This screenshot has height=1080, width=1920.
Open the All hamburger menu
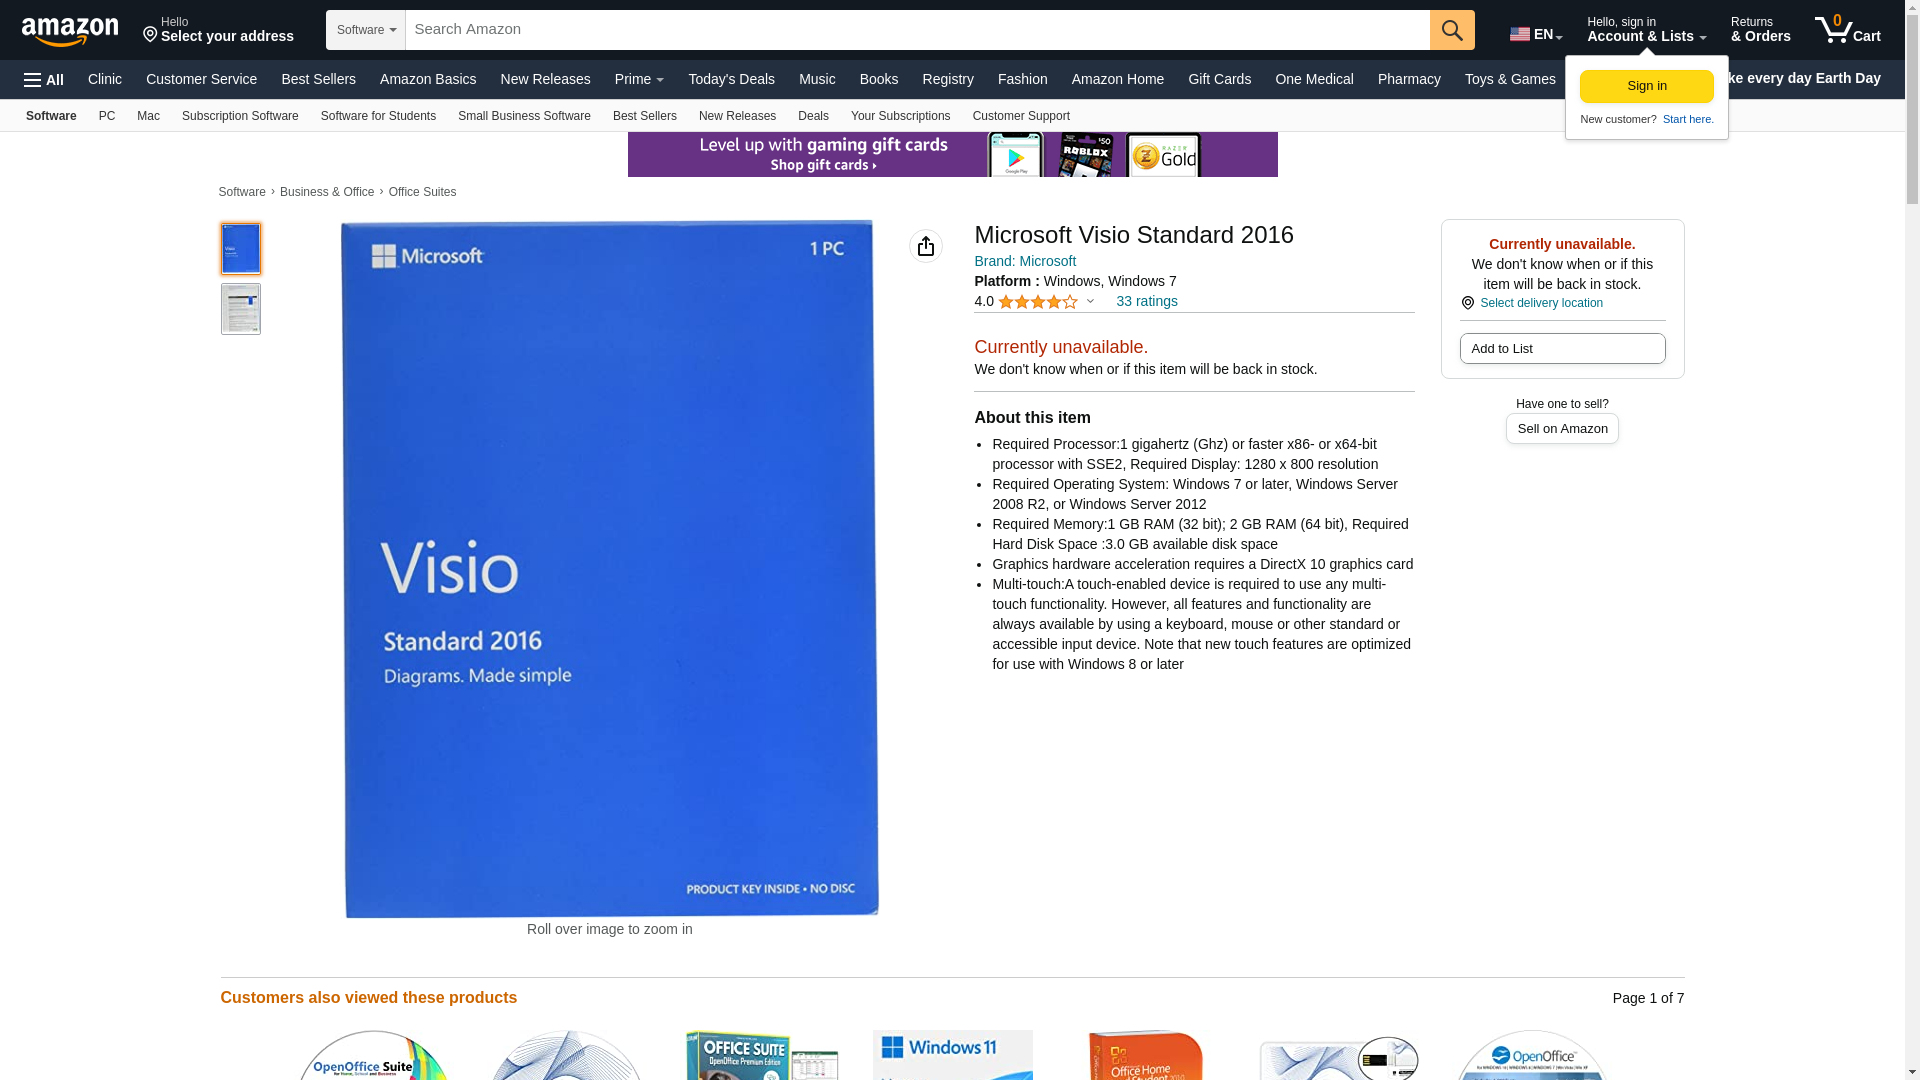click(x=44, y=80)
